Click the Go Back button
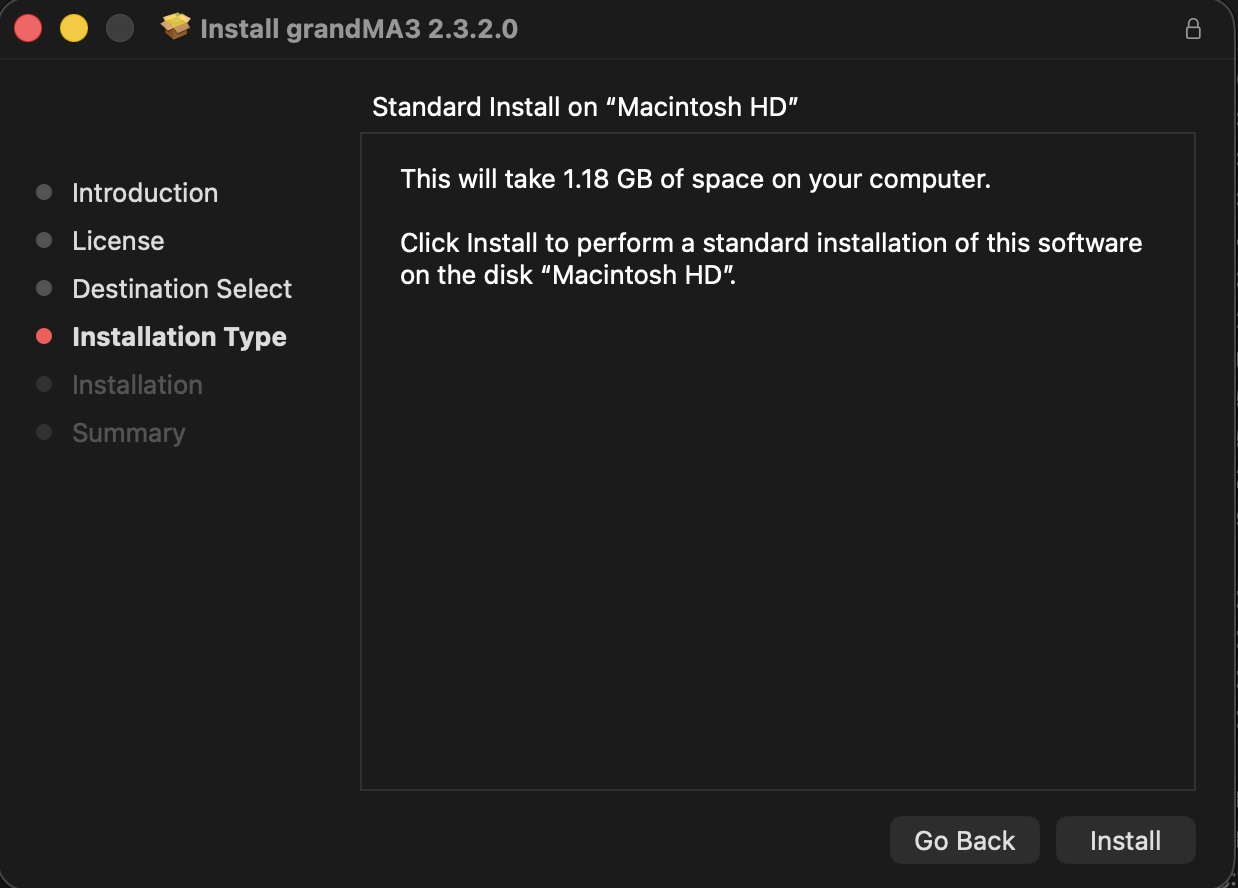The width and height of the screenshot is (1238, 888). pyautogui.click(x=964, y=840)
